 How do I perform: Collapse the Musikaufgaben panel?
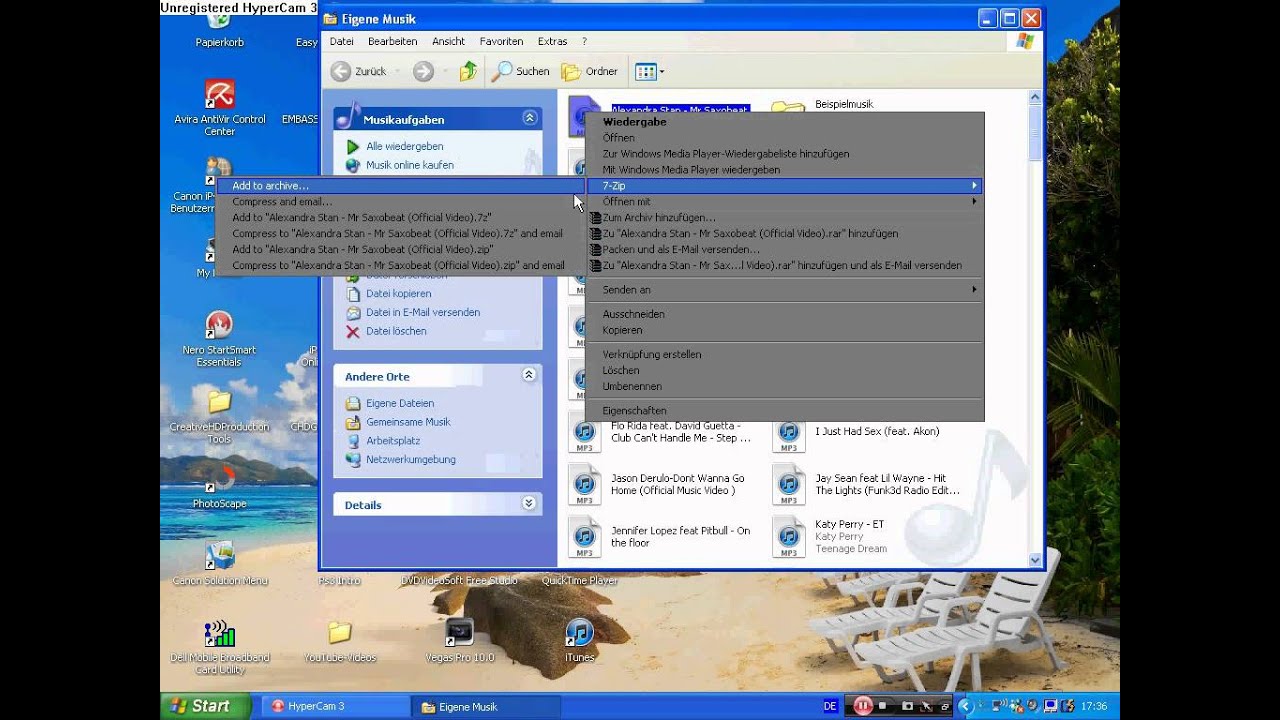pos(529,118)
